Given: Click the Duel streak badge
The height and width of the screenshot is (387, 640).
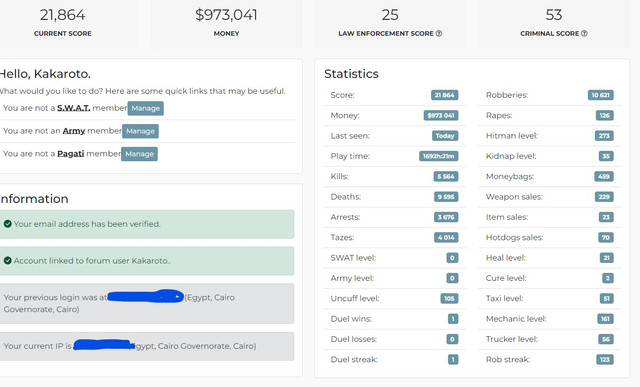Looking at the screenshot, I should pos(453,360).
